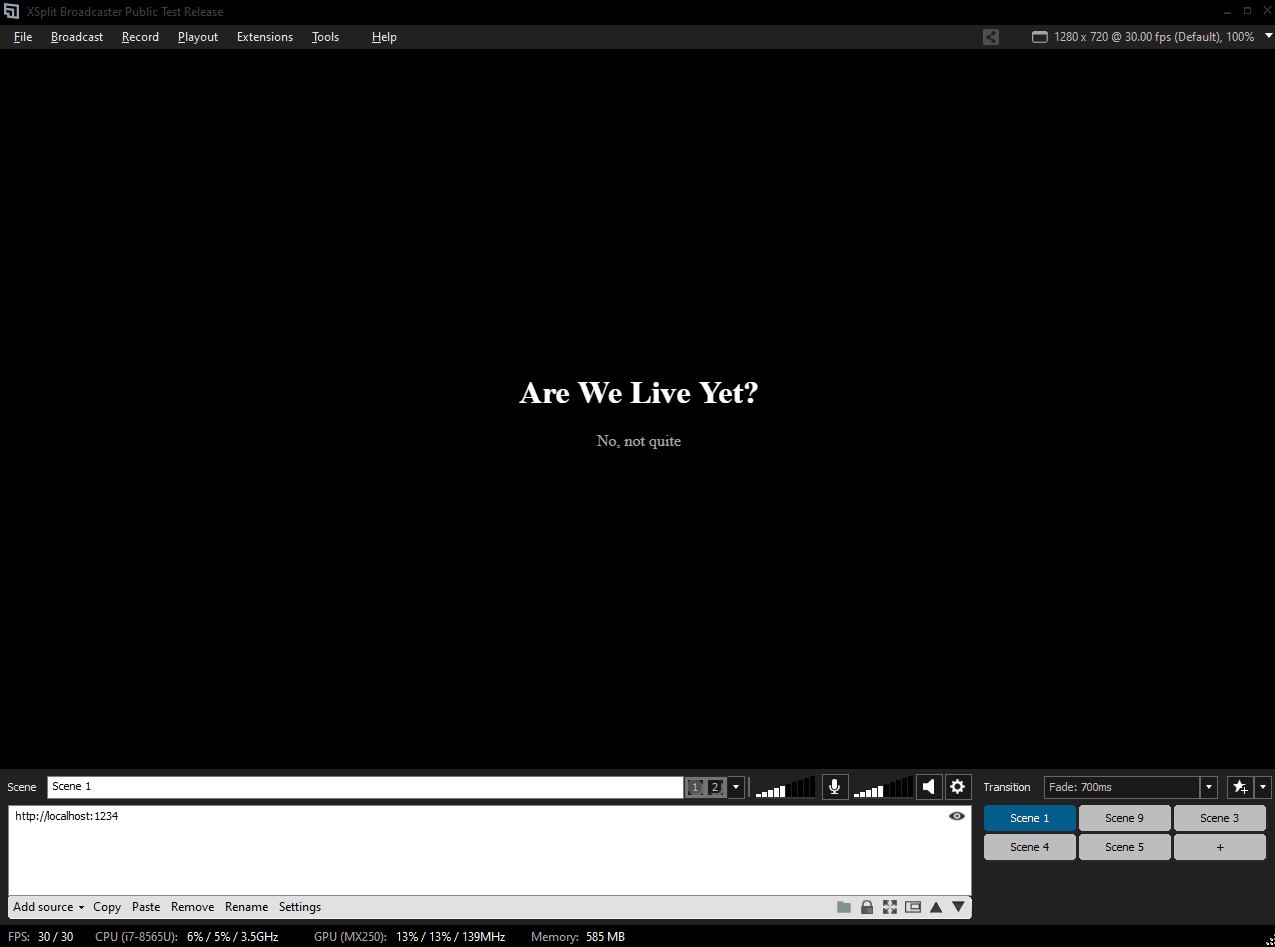The image size is (1275, 947).
Task: Adjust the microphone volume level bars
Action: [785, 788]
